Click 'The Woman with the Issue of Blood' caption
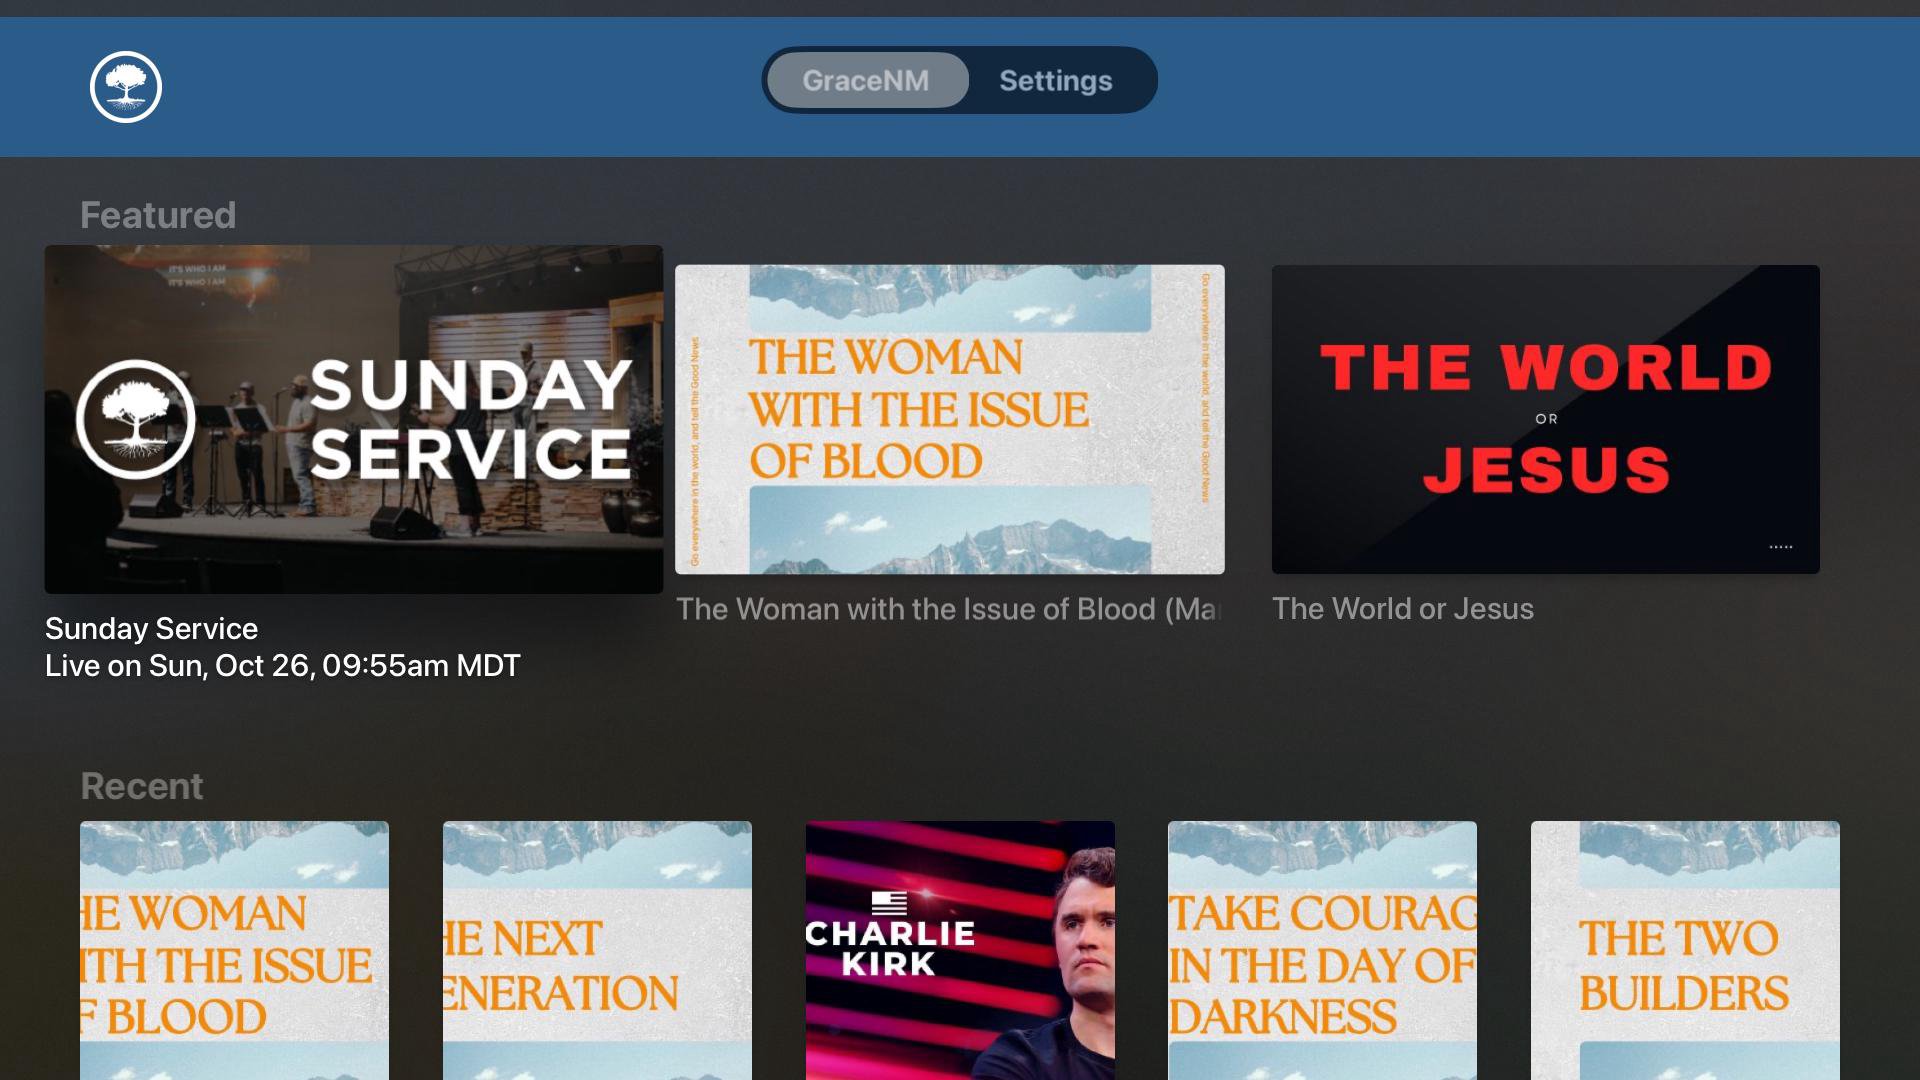 [949, 609]
